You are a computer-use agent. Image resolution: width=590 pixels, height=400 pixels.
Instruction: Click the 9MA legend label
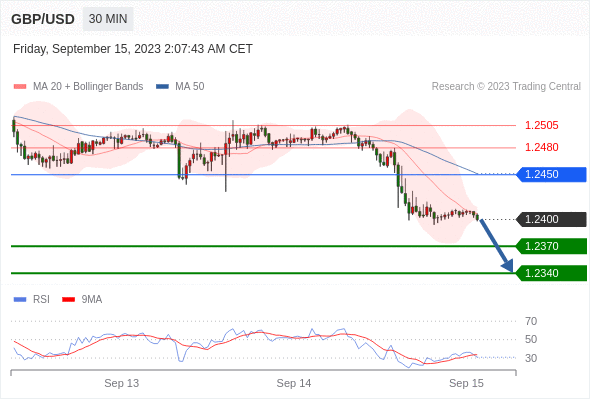coord(92,300)
